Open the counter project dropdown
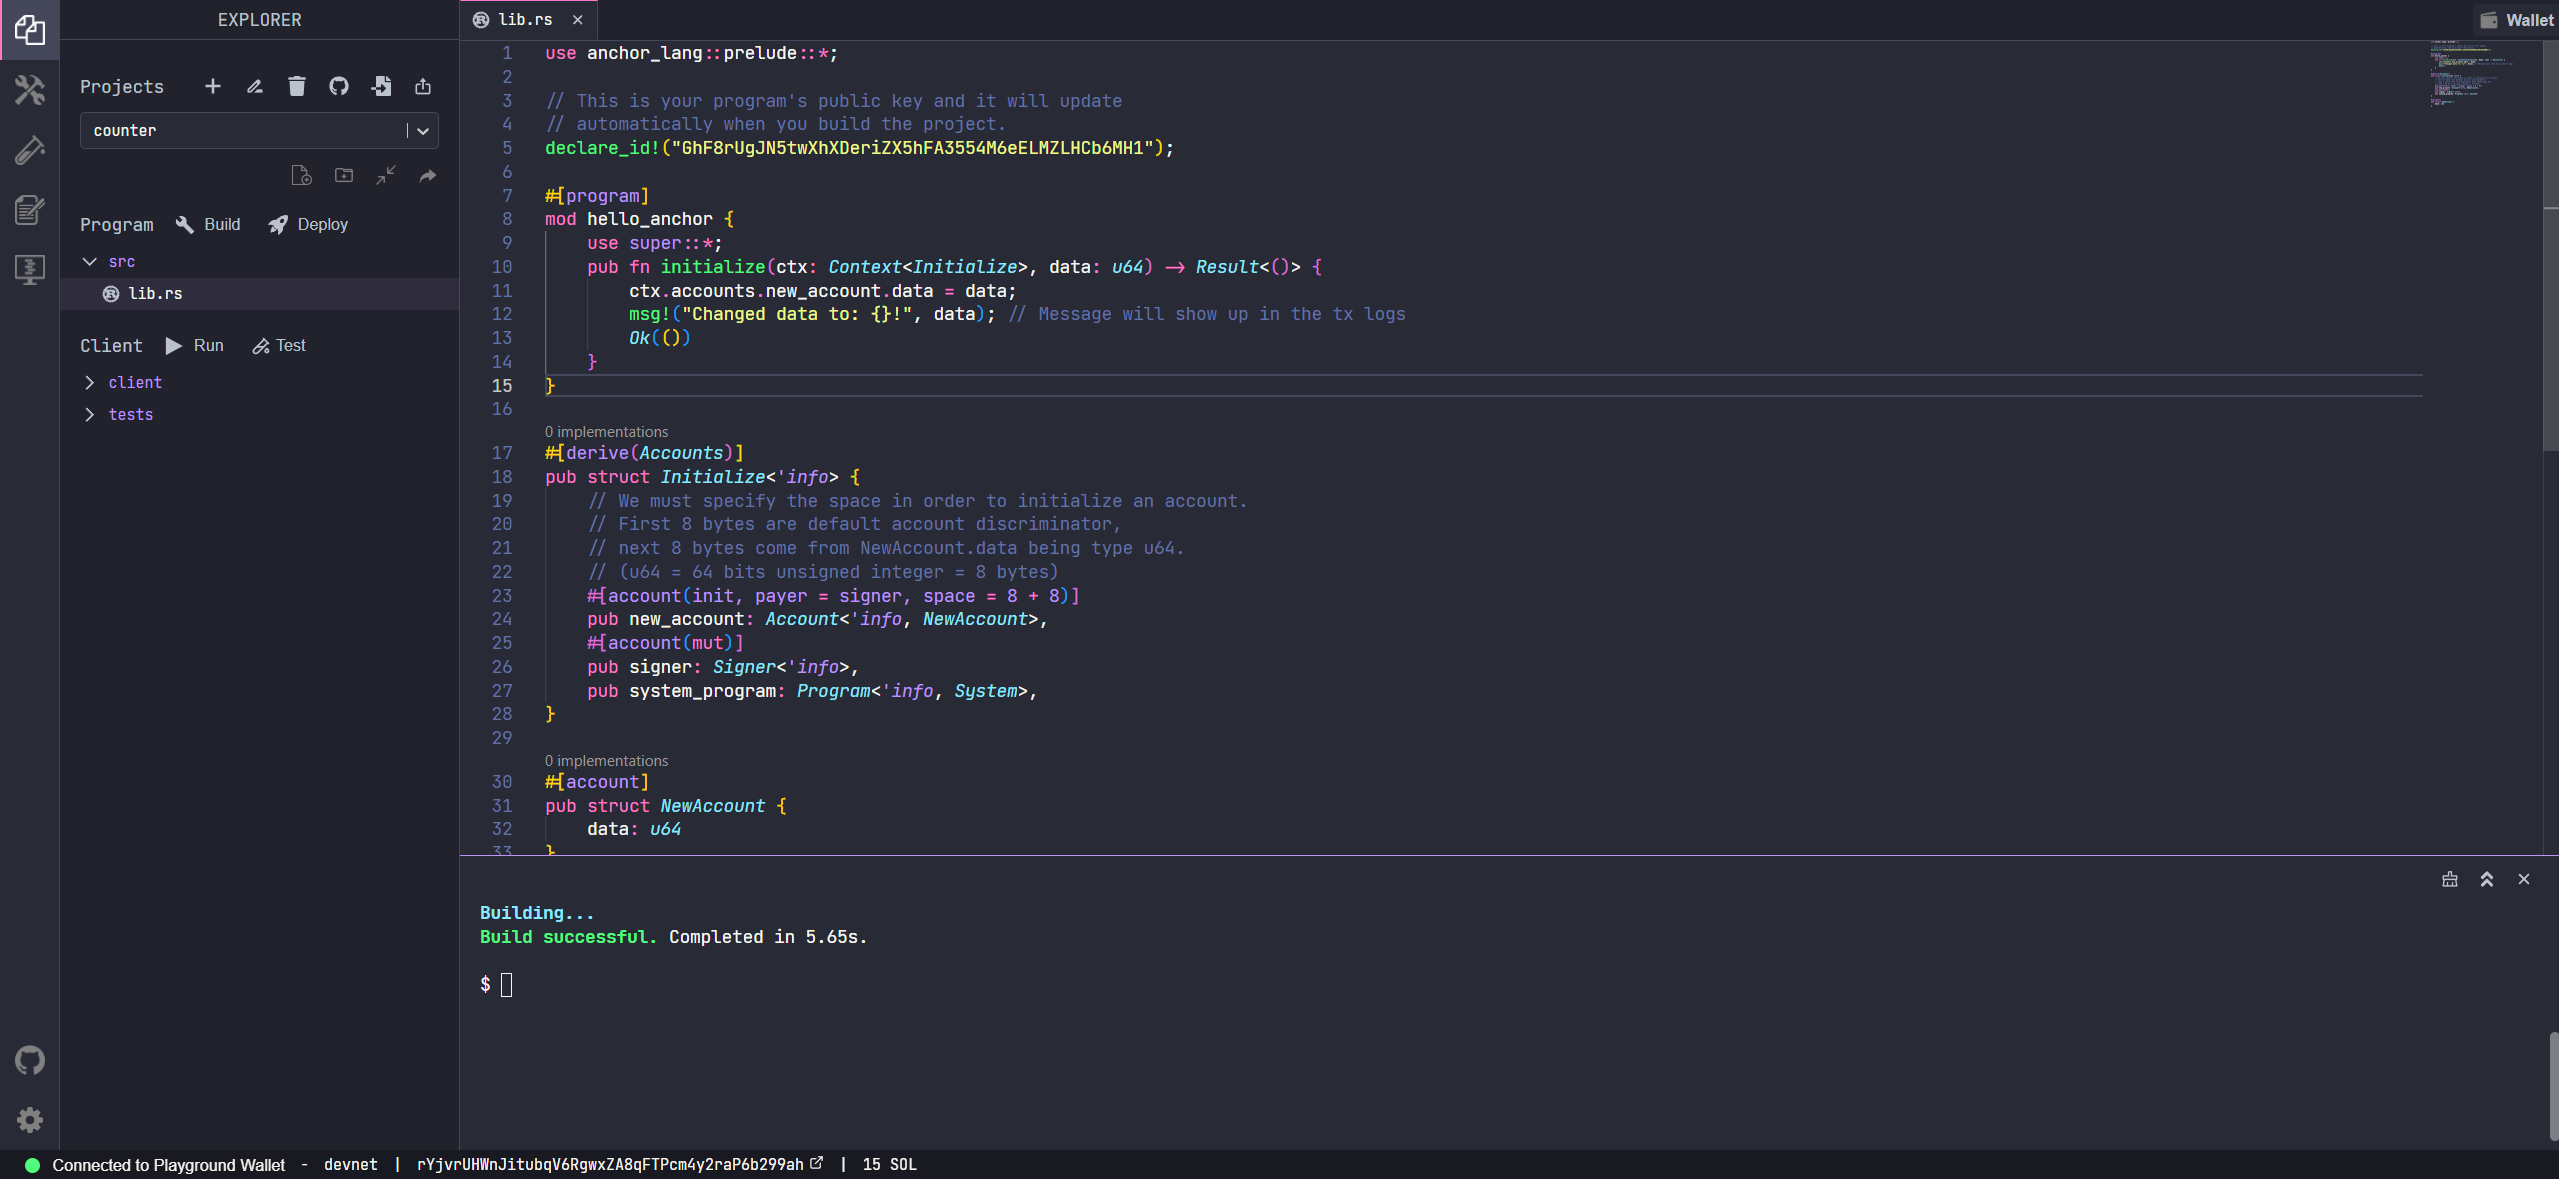Viewport: 2559px width, 1179px height. pos(259,131)
